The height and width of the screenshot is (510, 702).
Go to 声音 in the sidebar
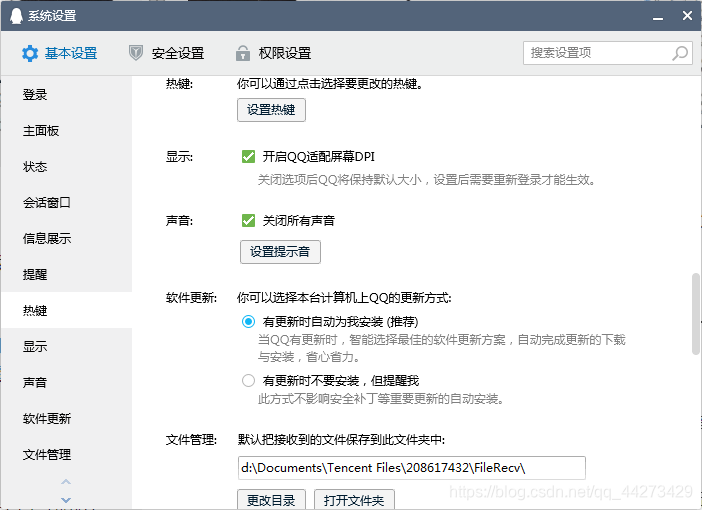pos(67,382)
